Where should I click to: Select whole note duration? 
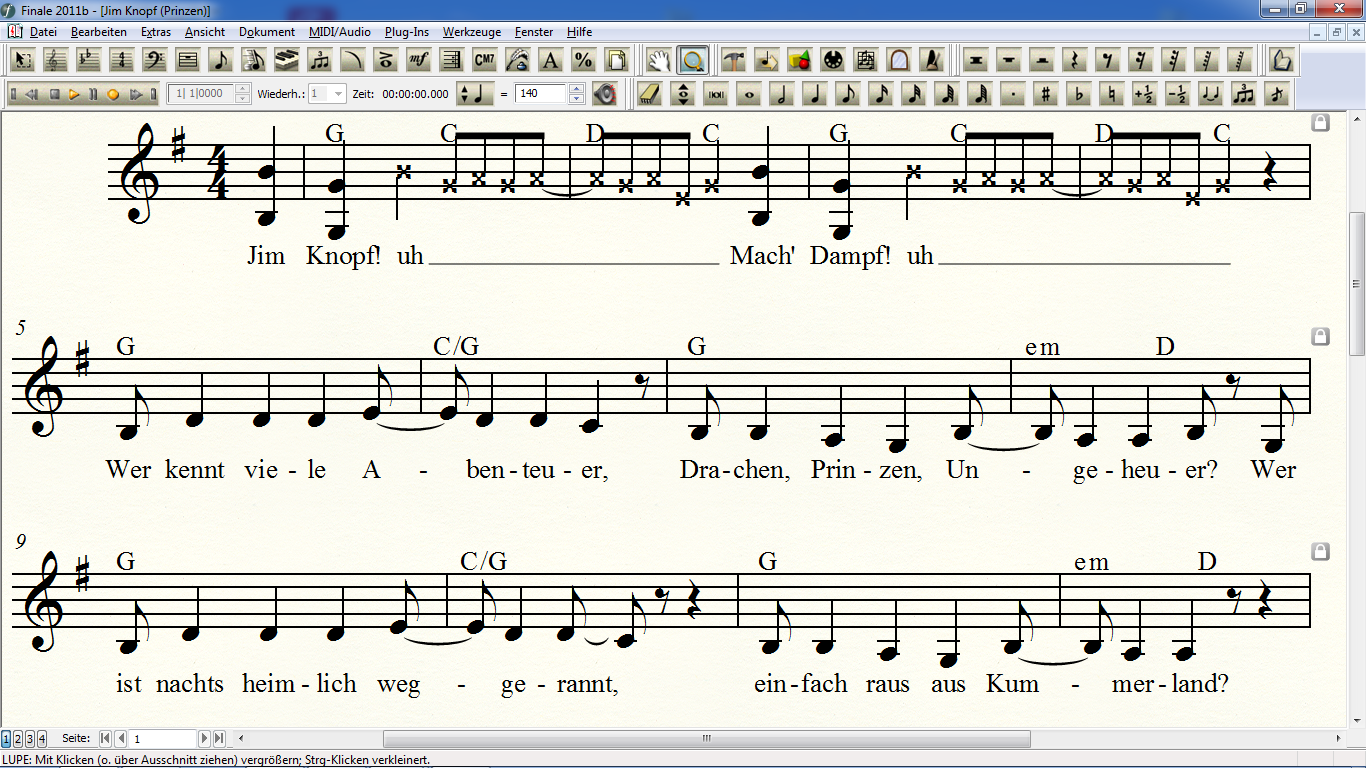[x=749, y=95]
